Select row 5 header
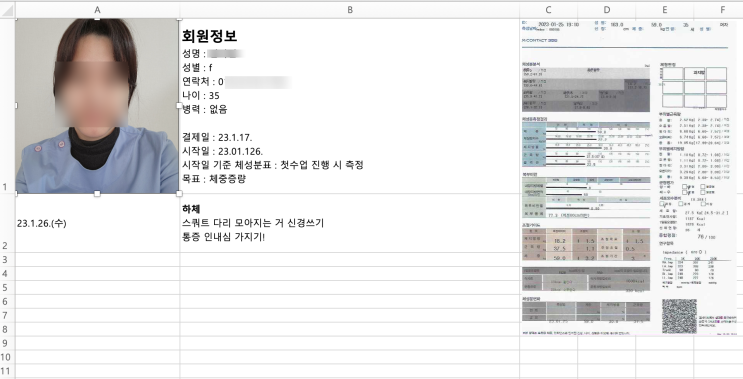743x379 pixels. [x=7, y=288]
